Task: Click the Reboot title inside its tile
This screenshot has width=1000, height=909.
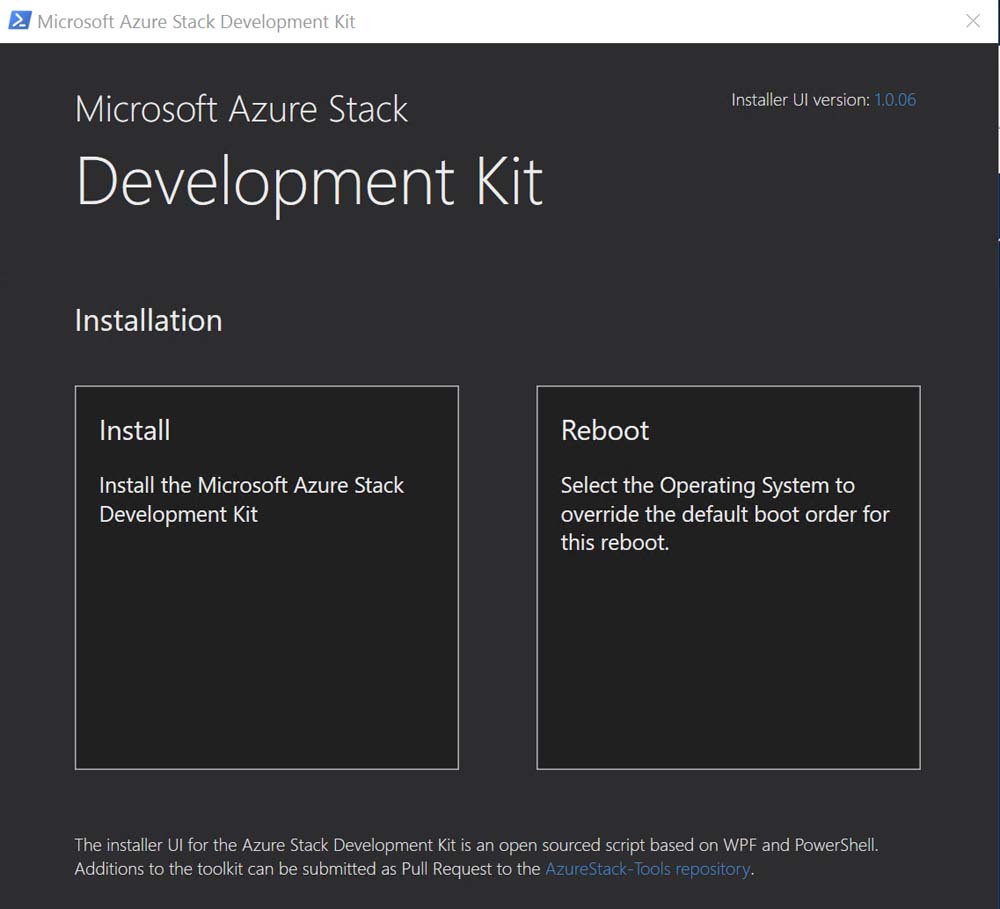Action: click(x=604, y=431)
